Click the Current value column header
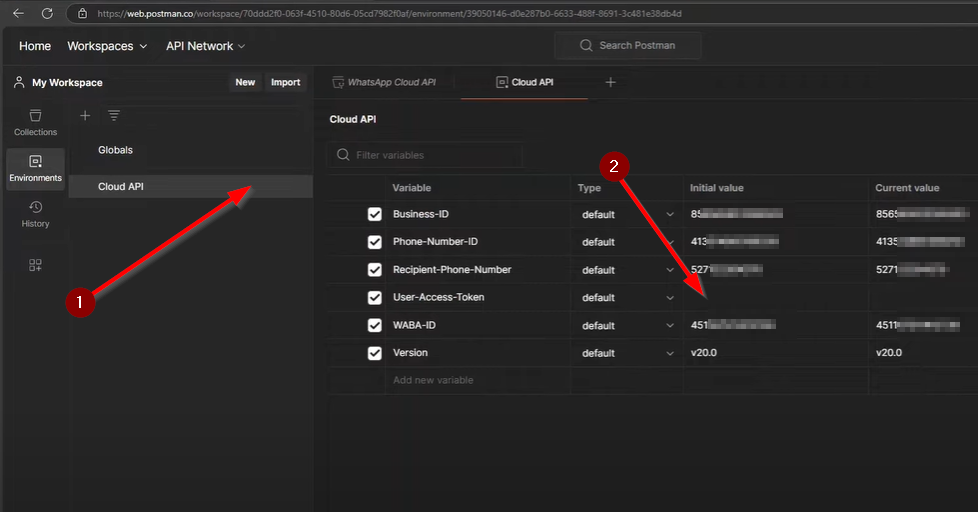 click(907, 188)
